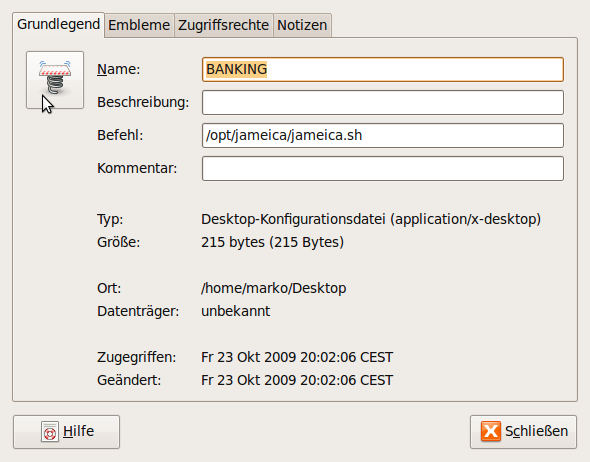590x462 pixels.
Task: Close the dialog with Schließen
Action: click(x=523, y=432)
